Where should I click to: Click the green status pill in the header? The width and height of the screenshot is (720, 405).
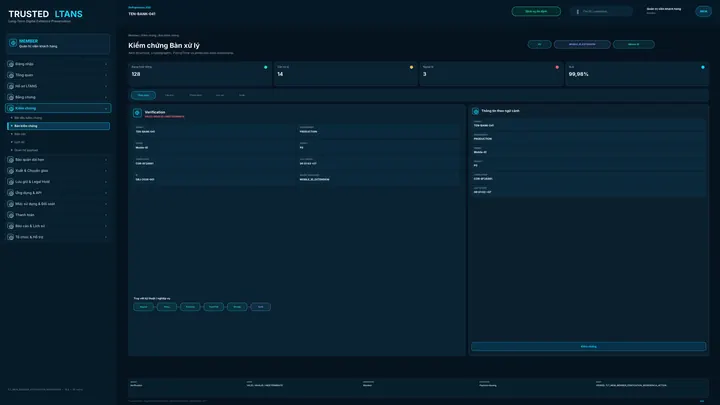coord(536,11)
